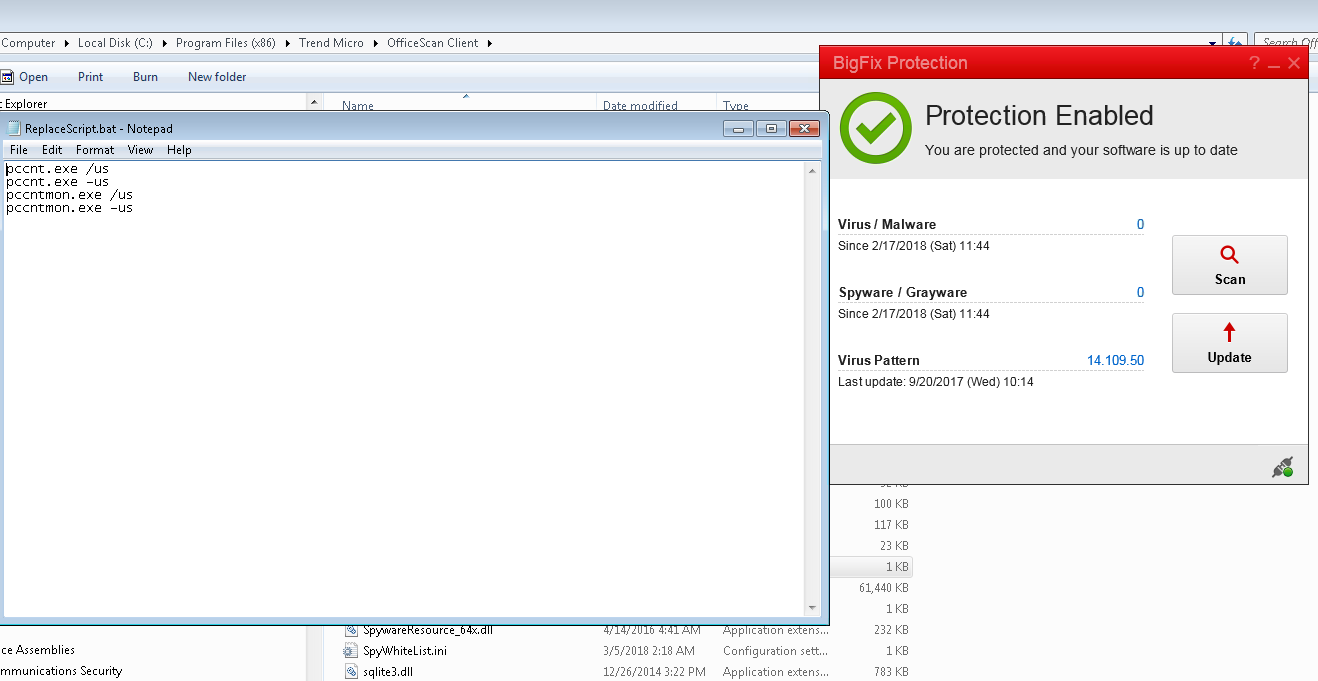Click the 23 KB size cell

pyautogui.click(x=894, y=546)
